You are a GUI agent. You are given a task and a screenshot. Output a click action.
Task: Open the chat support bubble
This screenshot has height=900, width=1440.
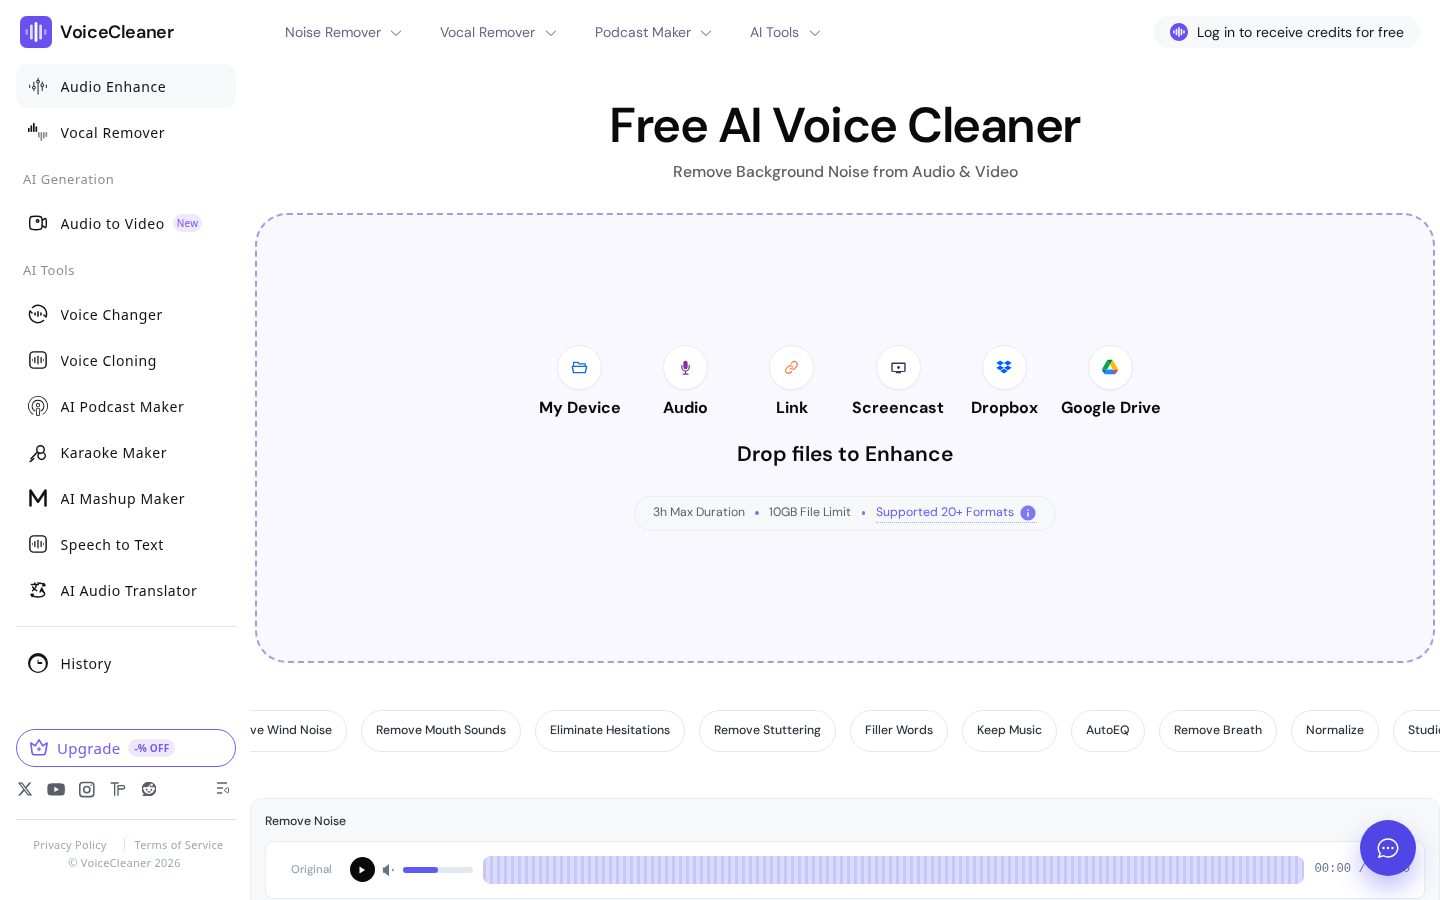(1388, 848)
